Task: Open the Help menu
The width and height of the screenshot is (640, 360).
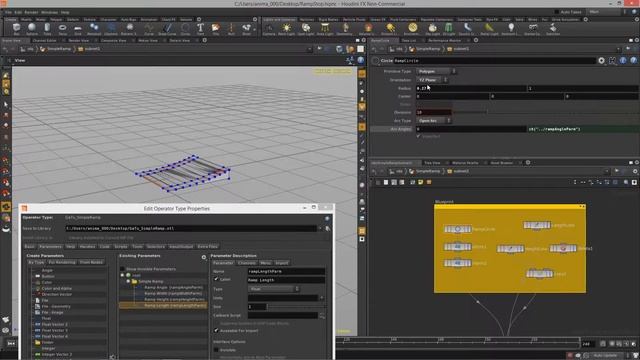Action: (65, 13)
